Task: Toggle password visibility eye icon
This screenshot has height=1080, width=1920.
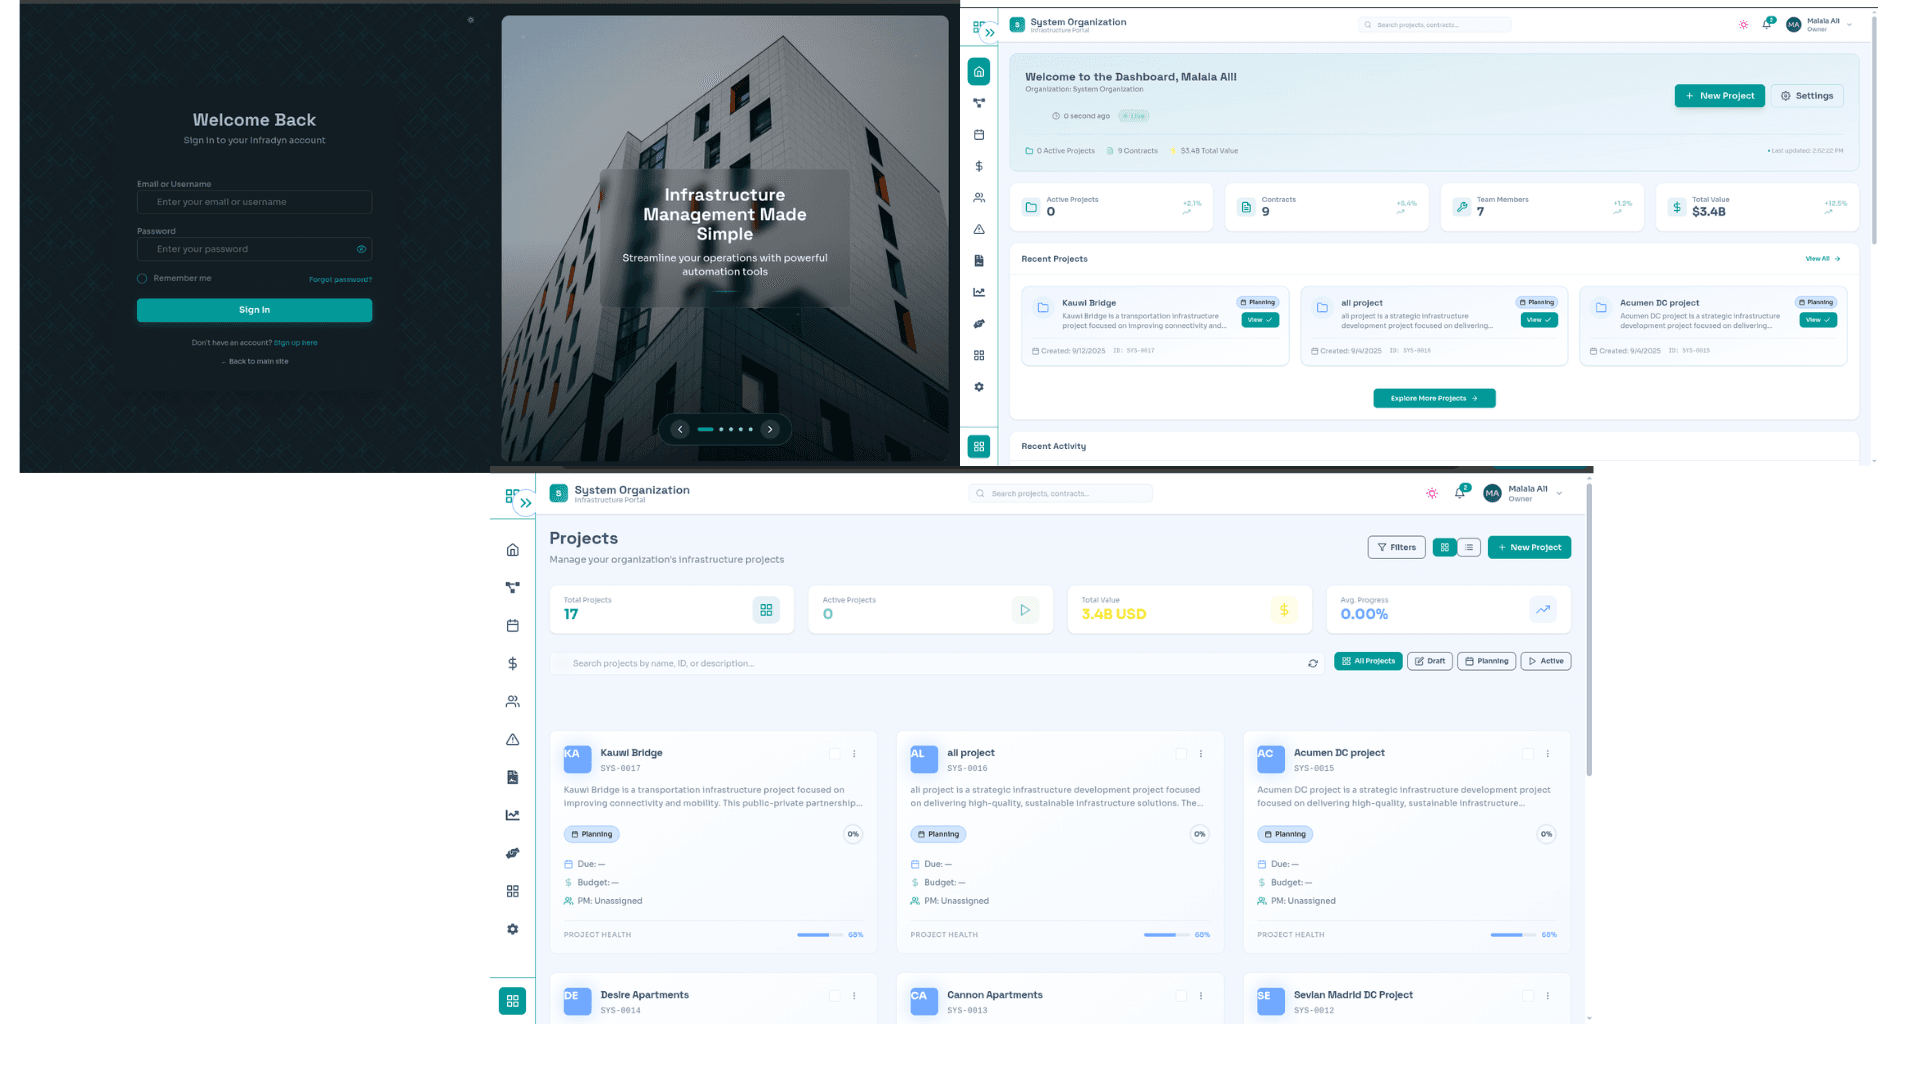Action: [361, 249]
